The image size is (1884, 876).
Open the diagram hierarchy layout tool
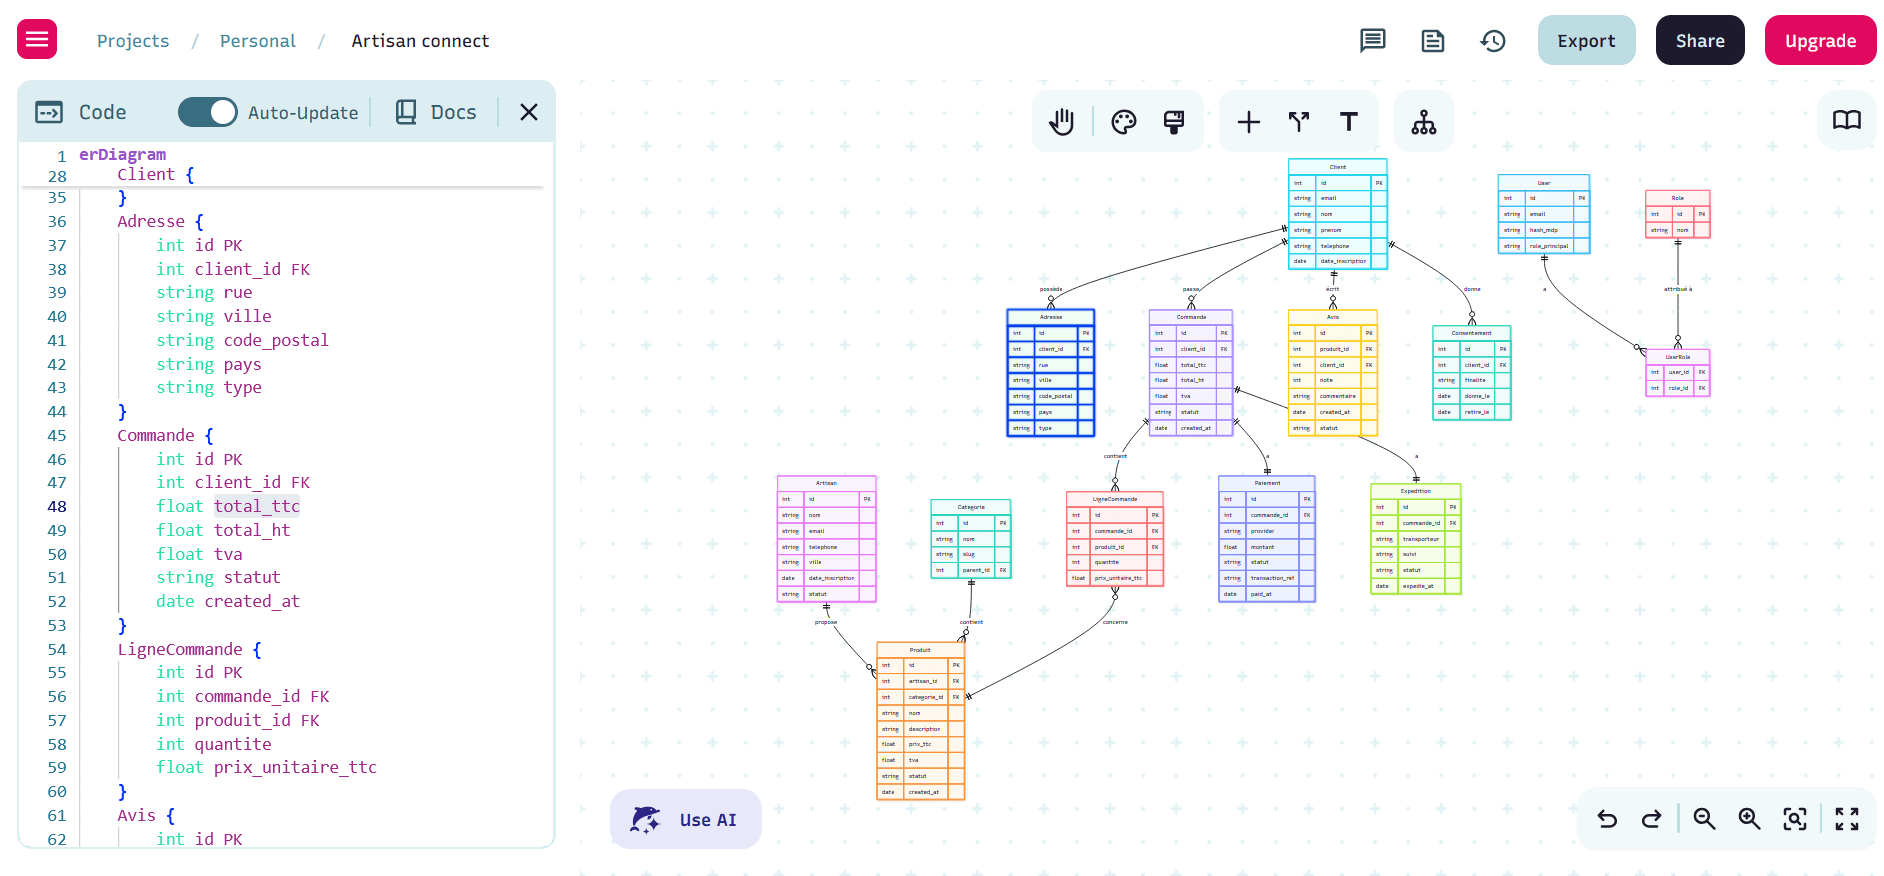click(x=1424, y=122)
